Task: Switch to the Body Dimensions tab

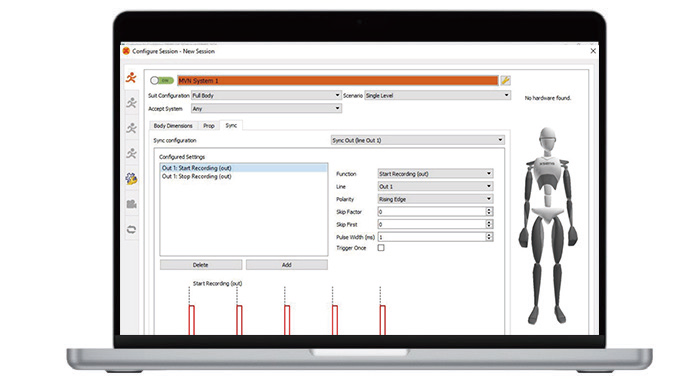Action: coord(173,125)
